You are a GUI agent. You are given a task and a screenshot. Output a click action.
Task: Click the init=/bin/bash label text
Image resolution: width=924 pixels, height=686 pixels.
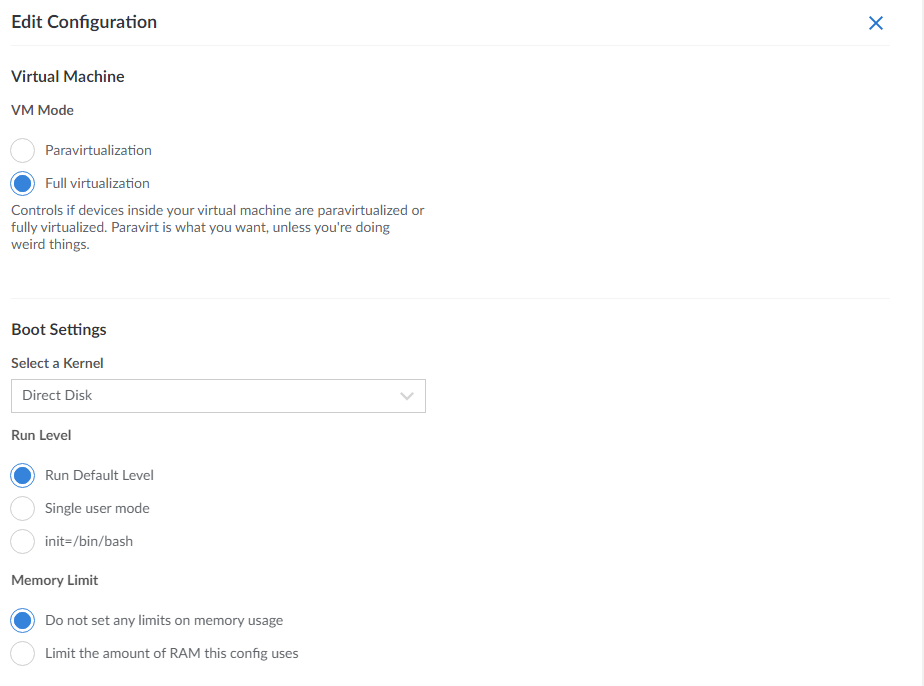89,542
